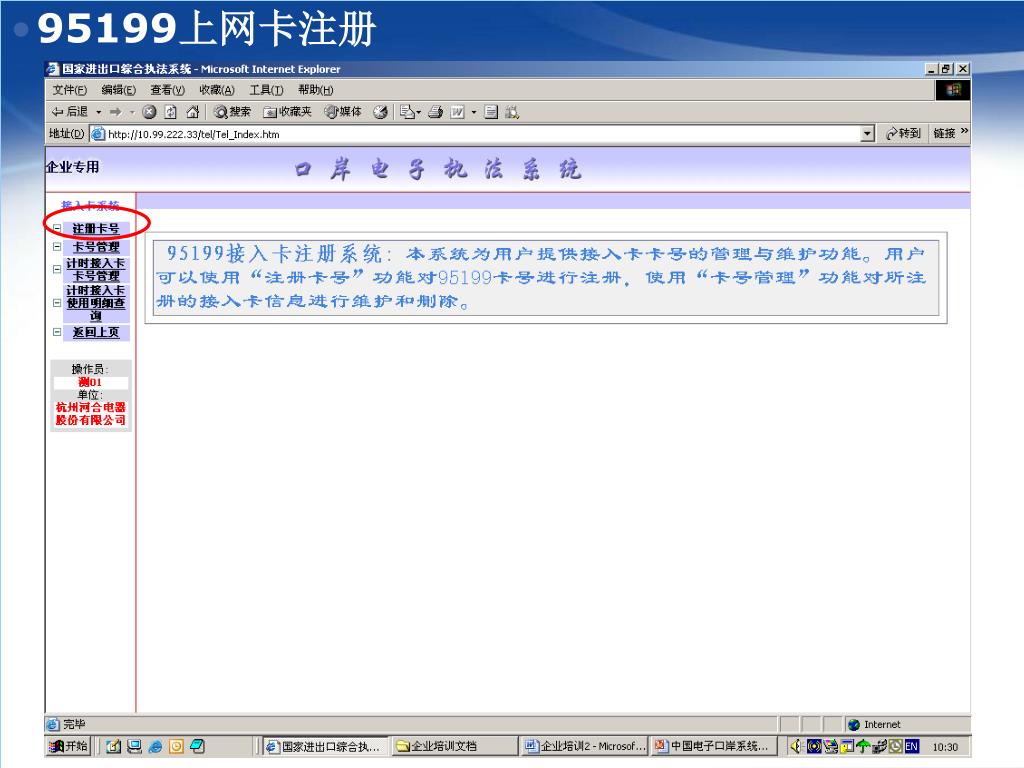The width and height of the screenshot is (1024, 768).
Task: Click the last quick launch icon
Action: tap(197, 746)
